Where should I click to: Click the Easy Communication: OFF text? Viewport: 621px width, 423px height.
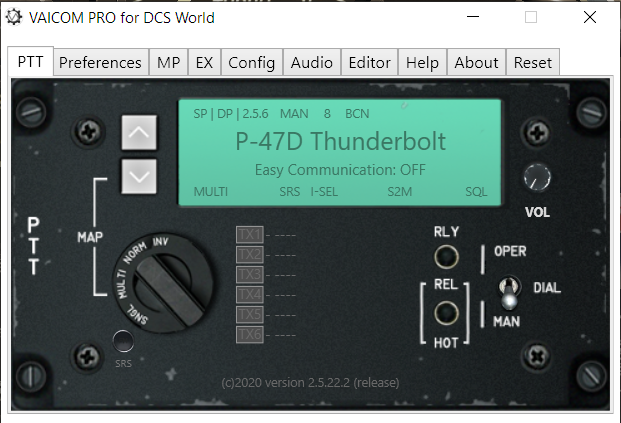point(340,170)
